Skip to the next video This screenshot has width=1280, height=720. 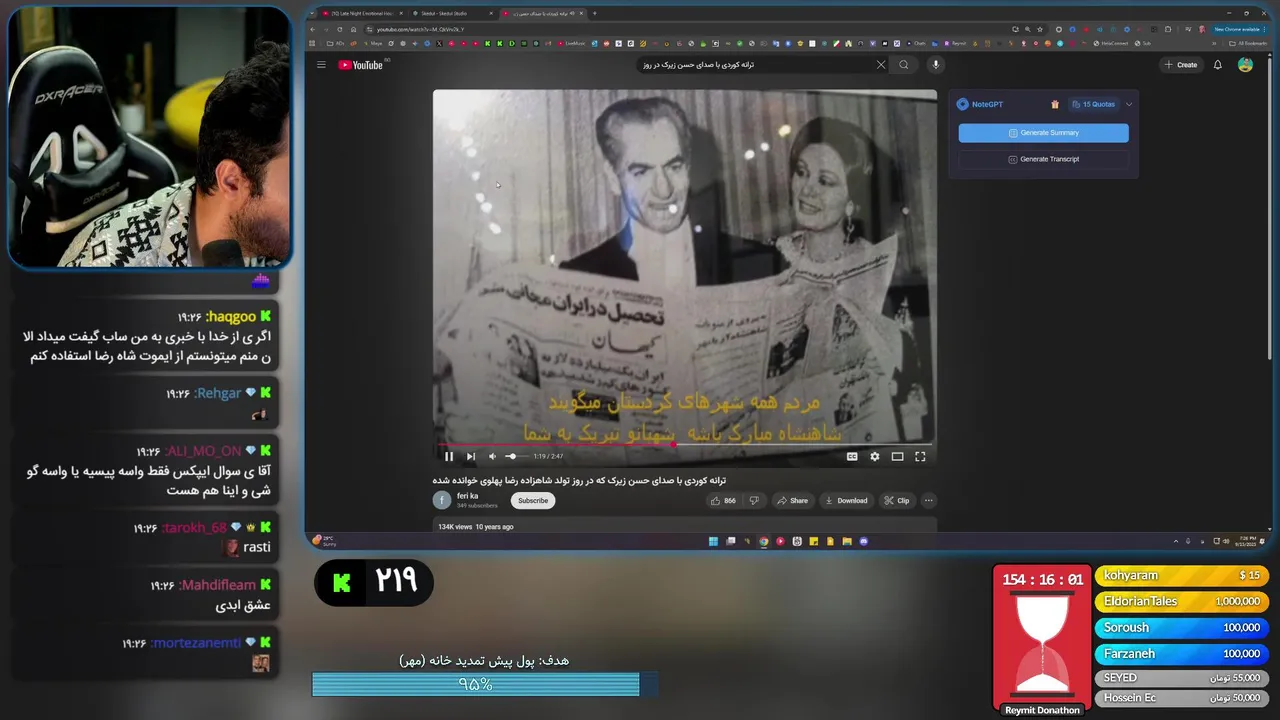click(x=470, y=456)
